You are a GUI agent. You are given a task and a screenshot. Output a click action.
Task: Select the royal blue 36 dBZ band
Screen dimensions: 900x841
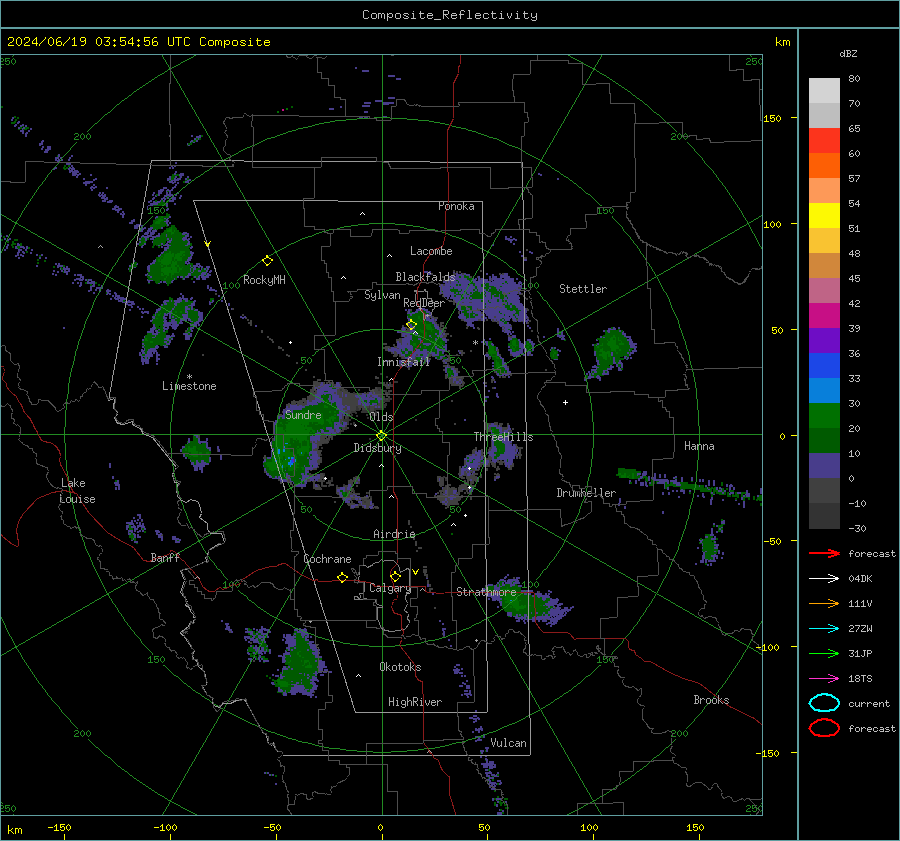pos(824,365)
